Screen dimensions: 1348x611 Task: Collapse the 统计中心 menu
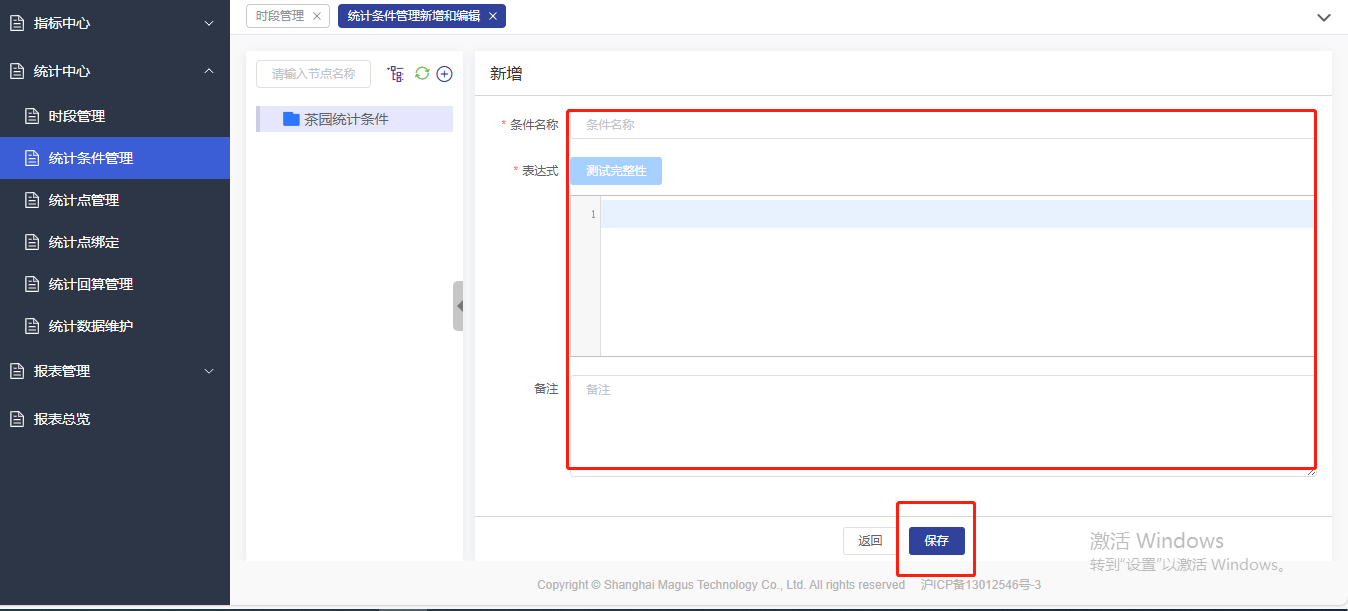(208, 71)
